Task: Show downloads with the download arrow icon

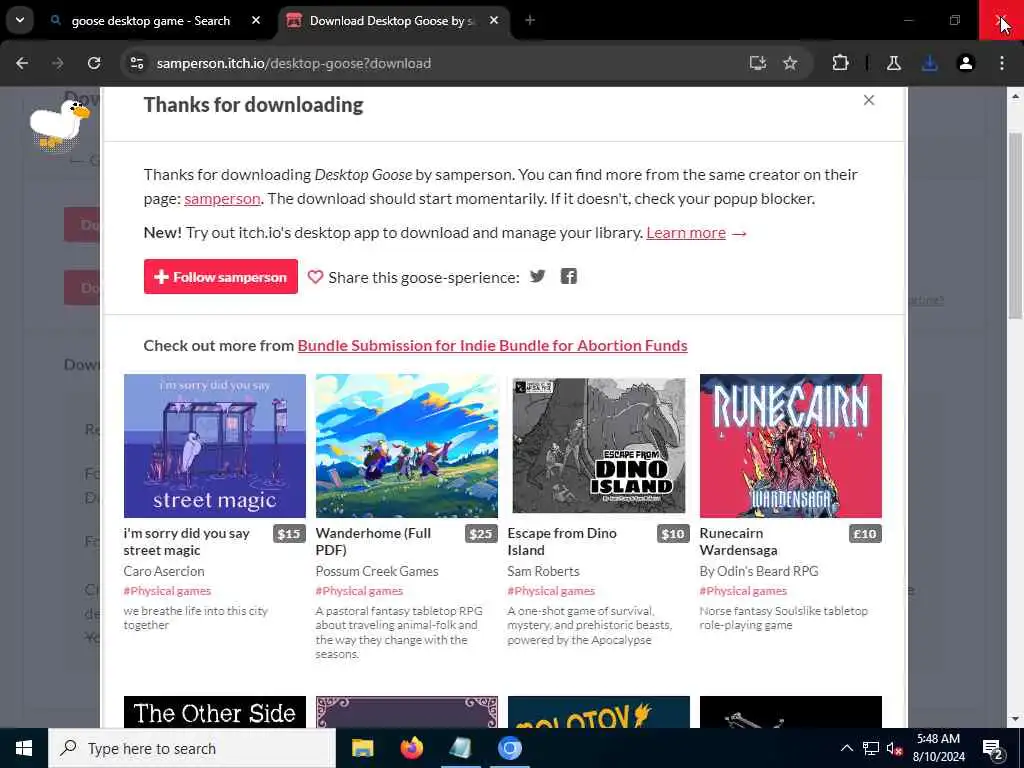Action: pyautogui.click(x=929, y=63)
